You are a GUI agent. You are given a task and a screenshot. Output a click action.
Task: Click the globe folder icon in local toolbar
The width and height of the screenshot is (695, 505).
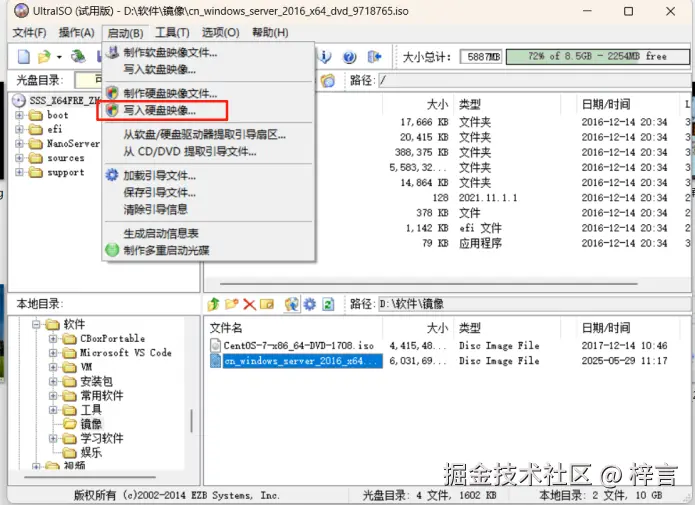pos(292,304)
